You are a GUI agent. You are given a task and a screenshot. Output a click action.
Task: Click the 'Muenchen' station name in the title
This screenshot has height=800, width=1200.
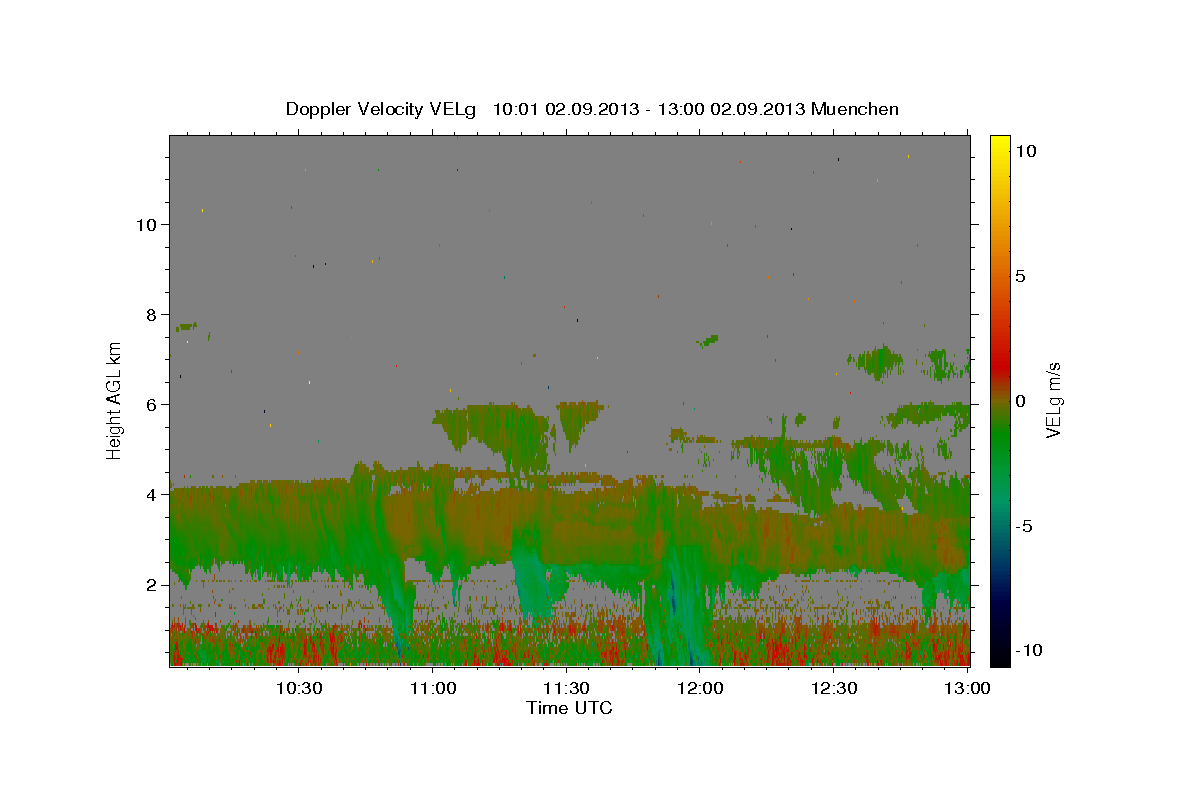click(855, 109)
